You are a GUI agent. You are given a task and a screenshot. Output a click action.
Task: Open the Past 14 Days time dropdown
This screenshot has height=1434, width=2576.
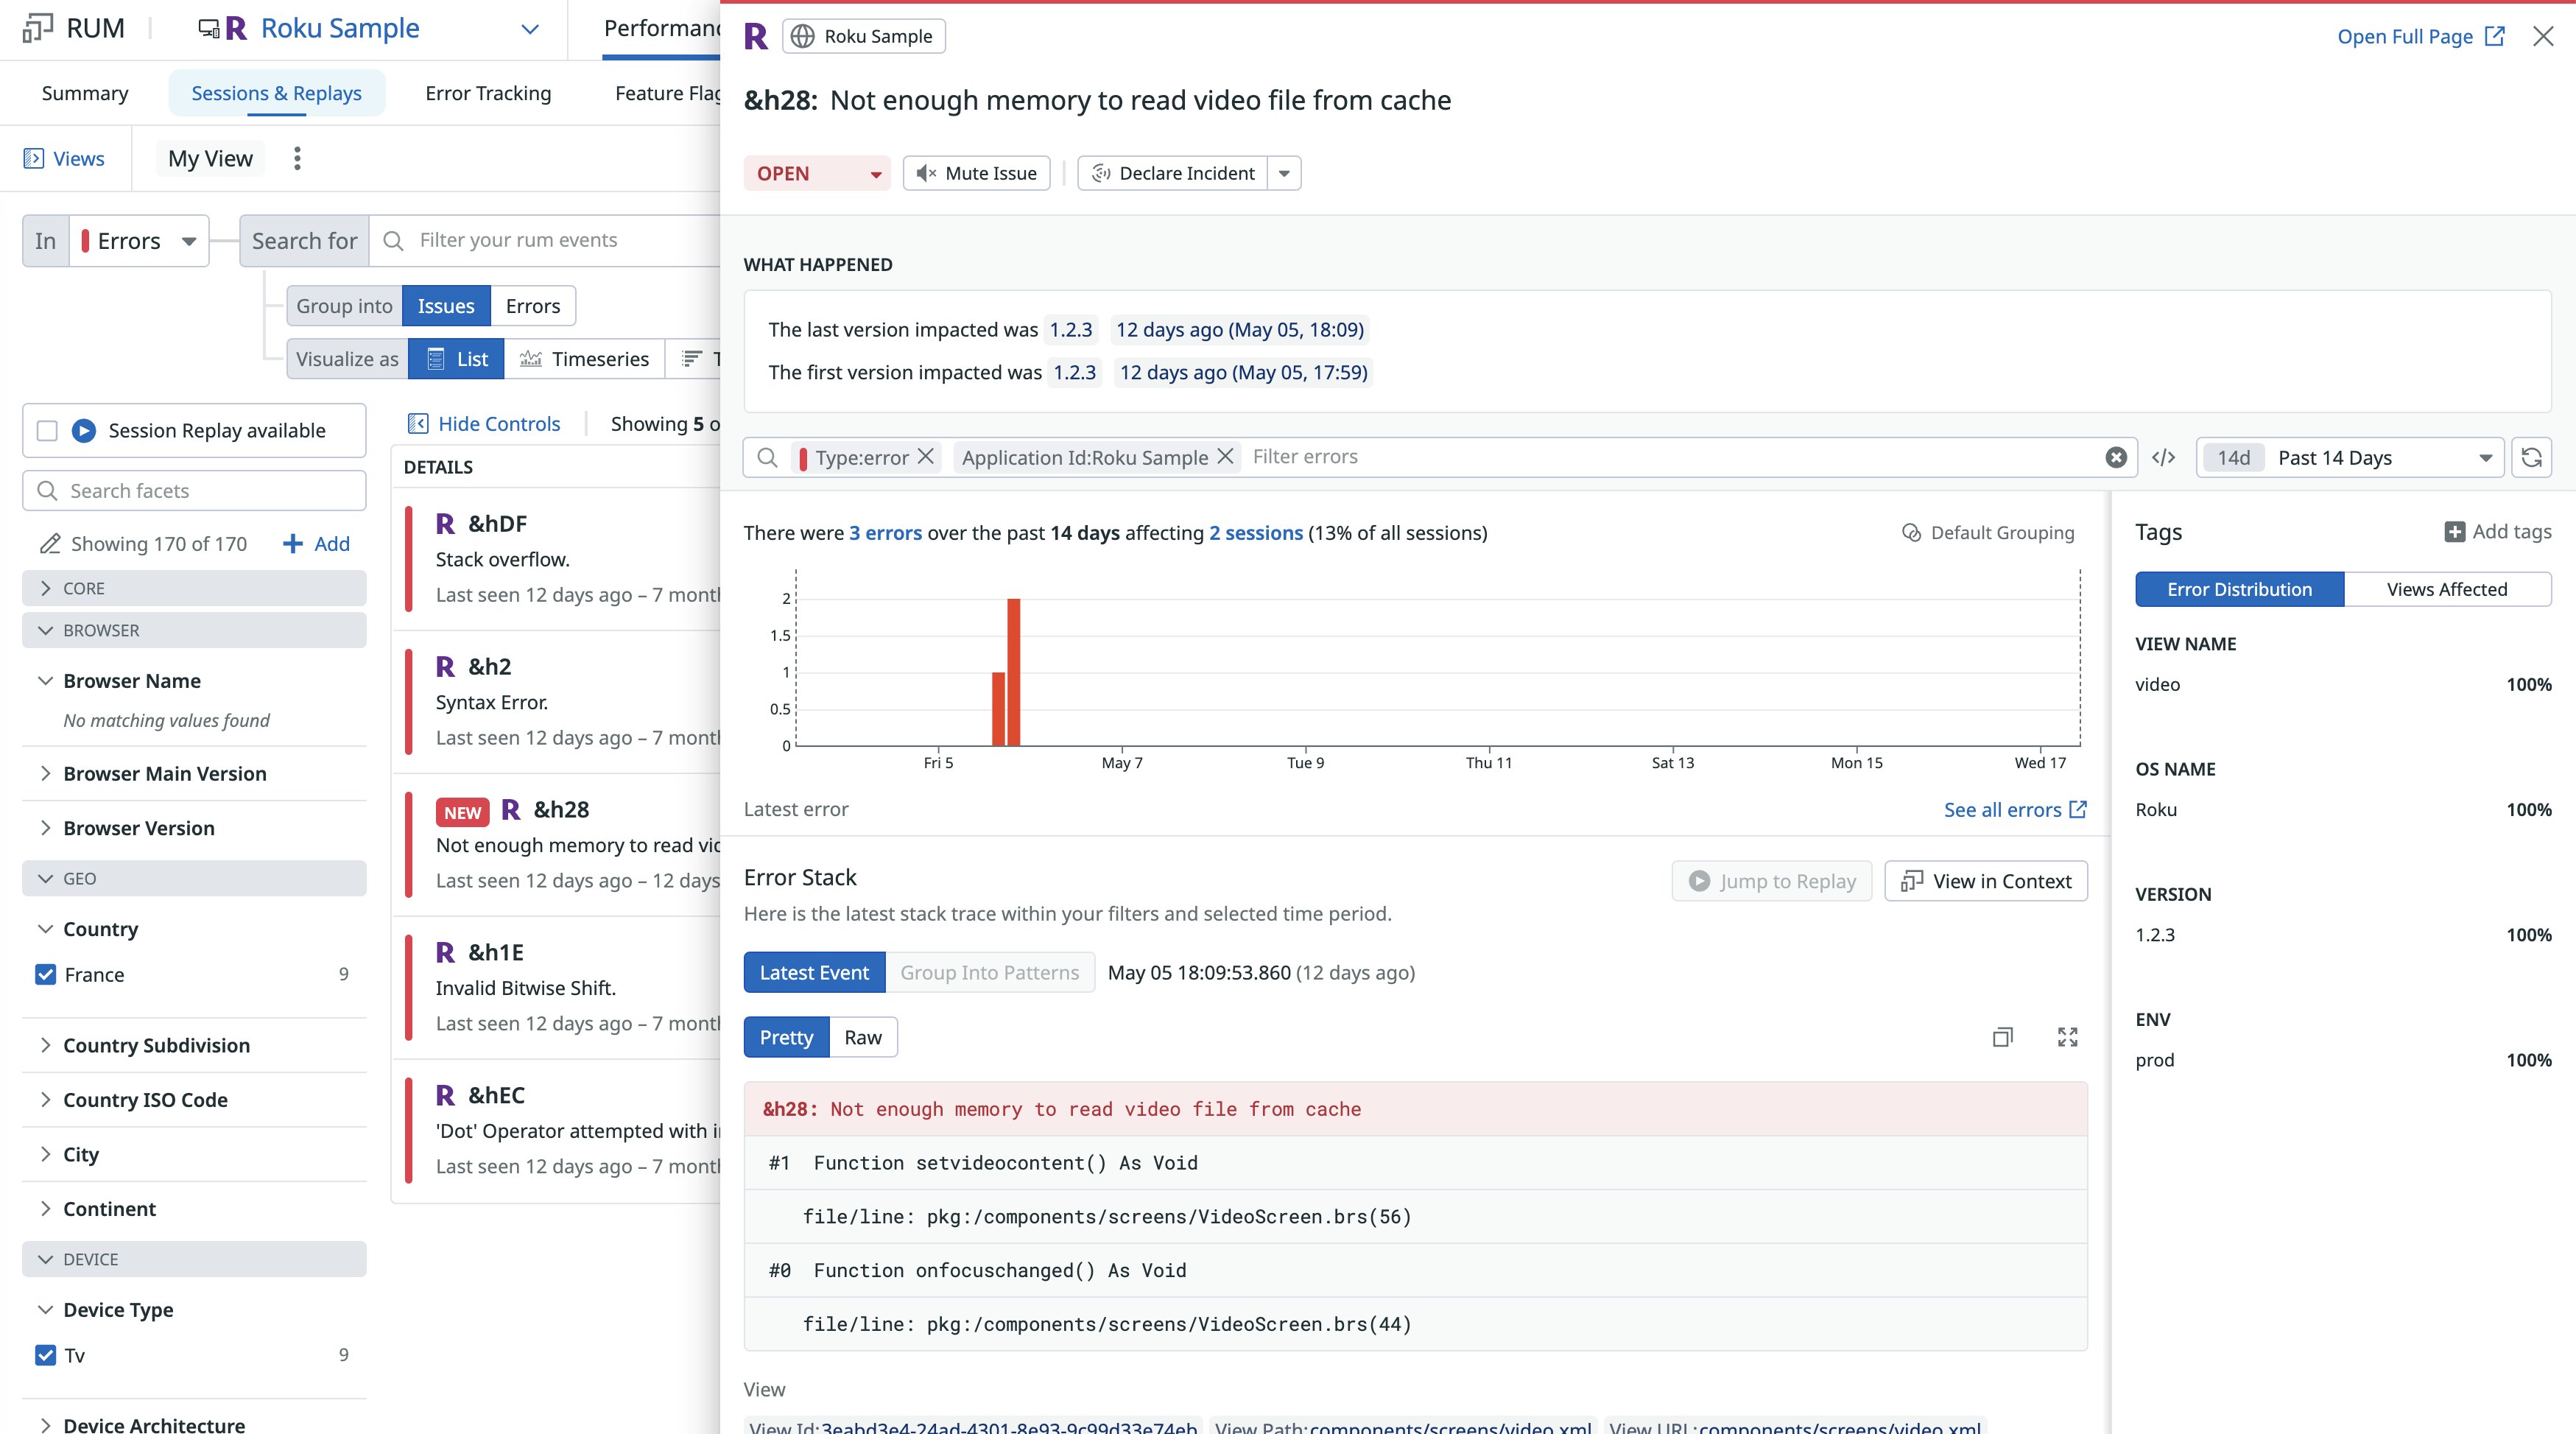[x=2350, y=457]
